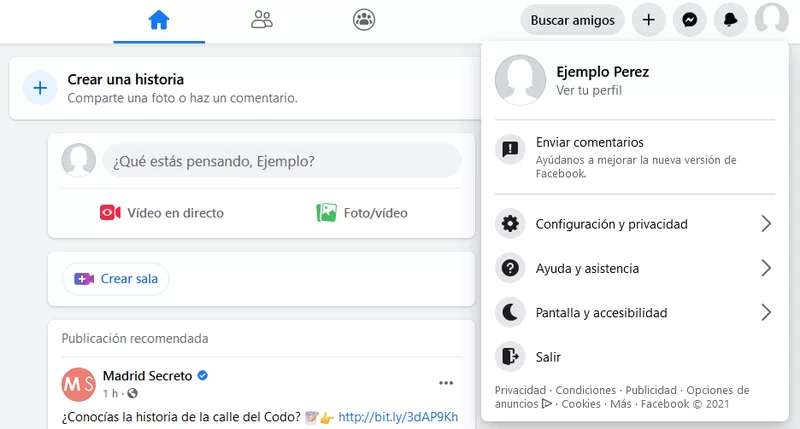800x429 pixels.
Task: Open Publicidad footer link
Action: click(651, 390)
